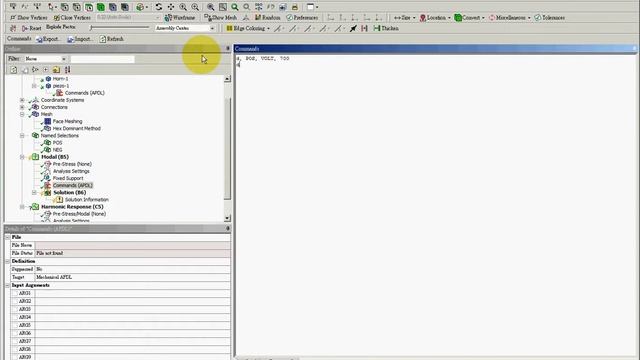Select the Face selection filter icon
The height and width of the screenshot is (360, 640).
click(x=89, y=7)
